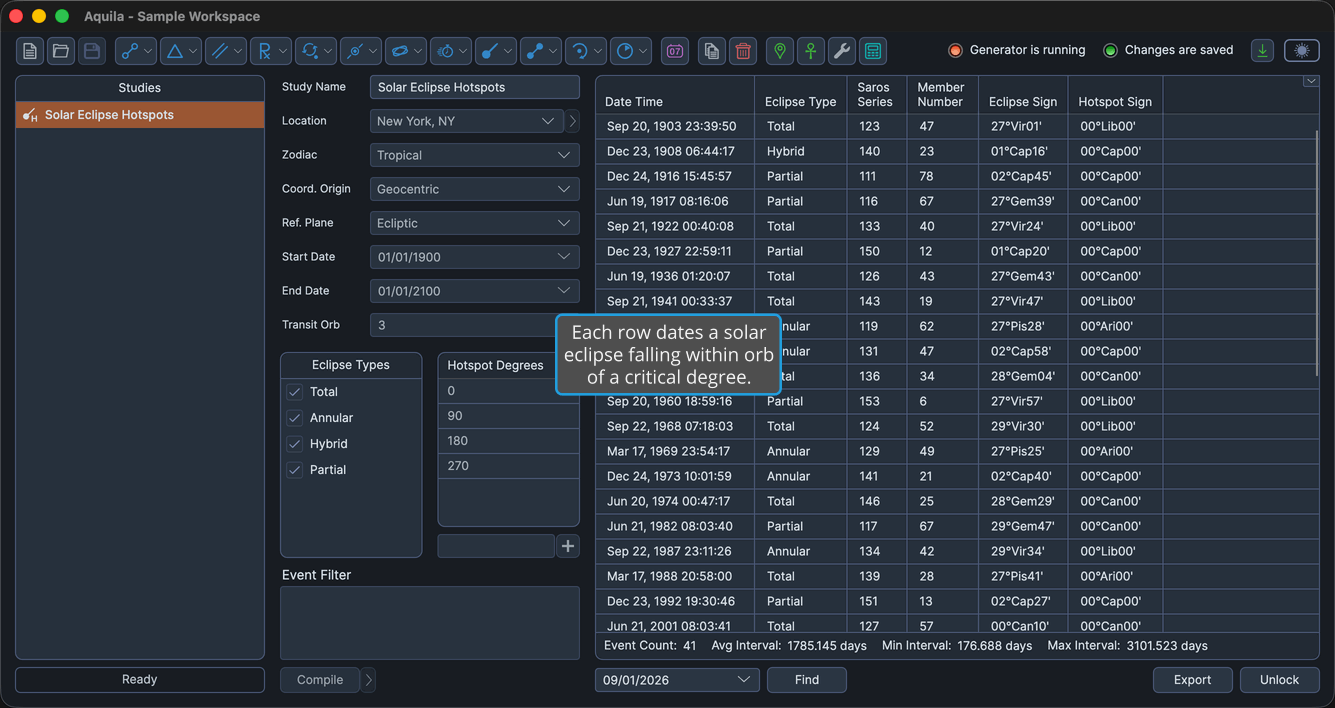Open the 09/01/2026 date dropdown beside Find

677,680
